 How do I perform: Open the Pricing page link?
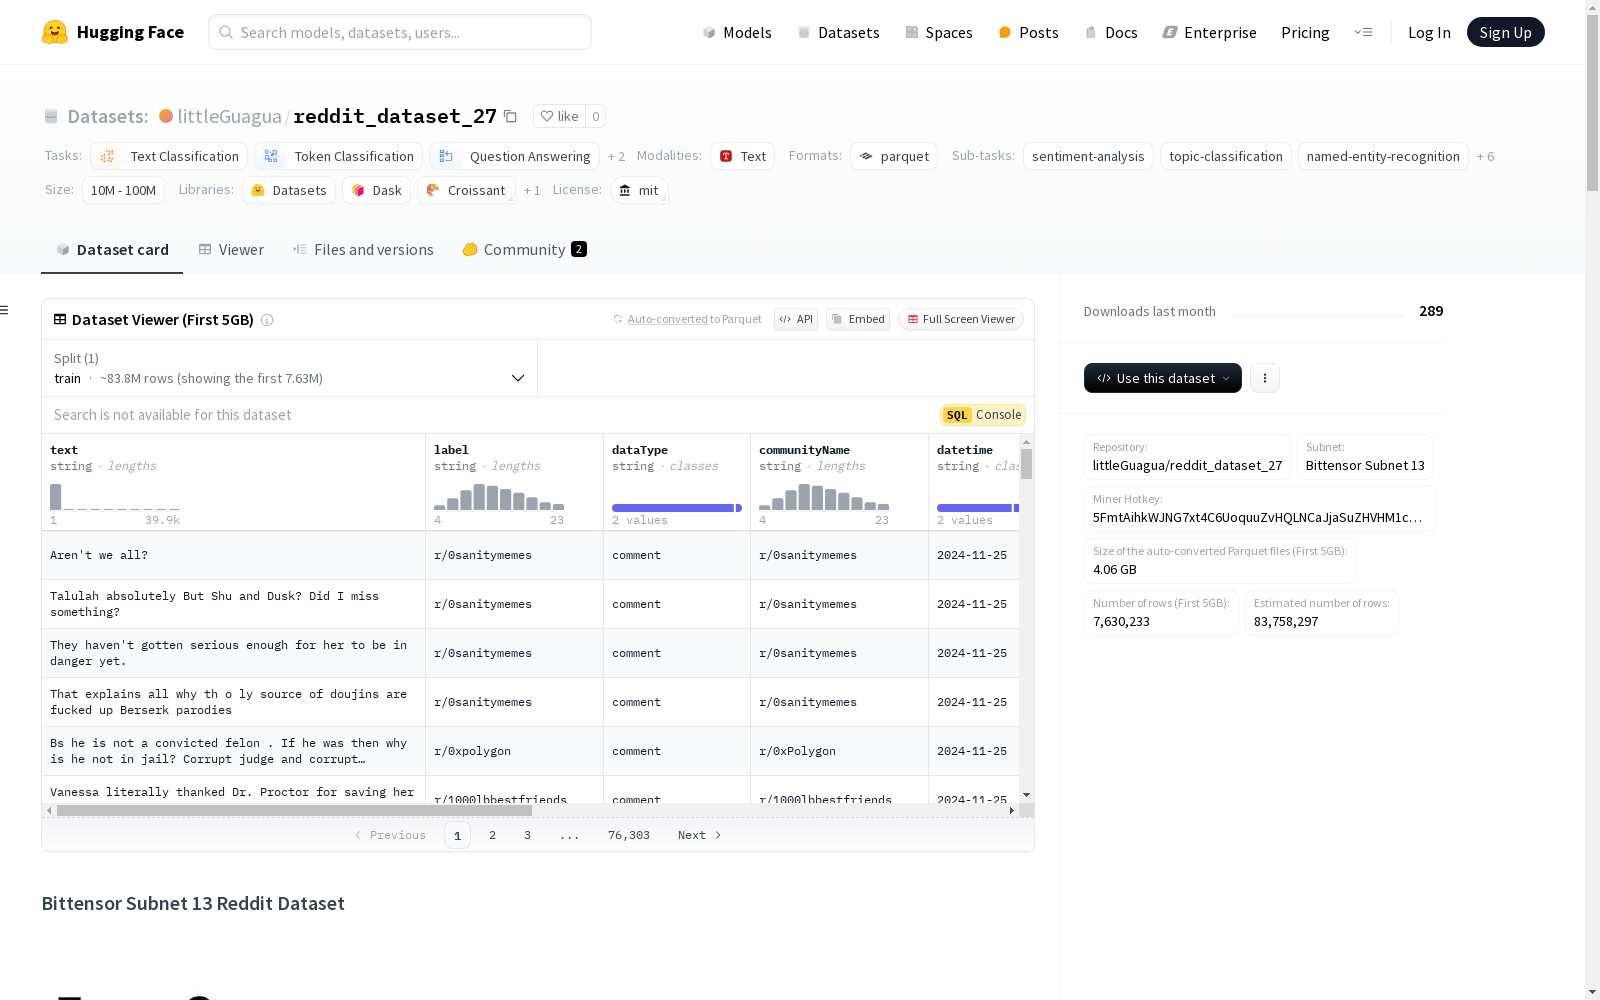click(x=1305, y=33)
